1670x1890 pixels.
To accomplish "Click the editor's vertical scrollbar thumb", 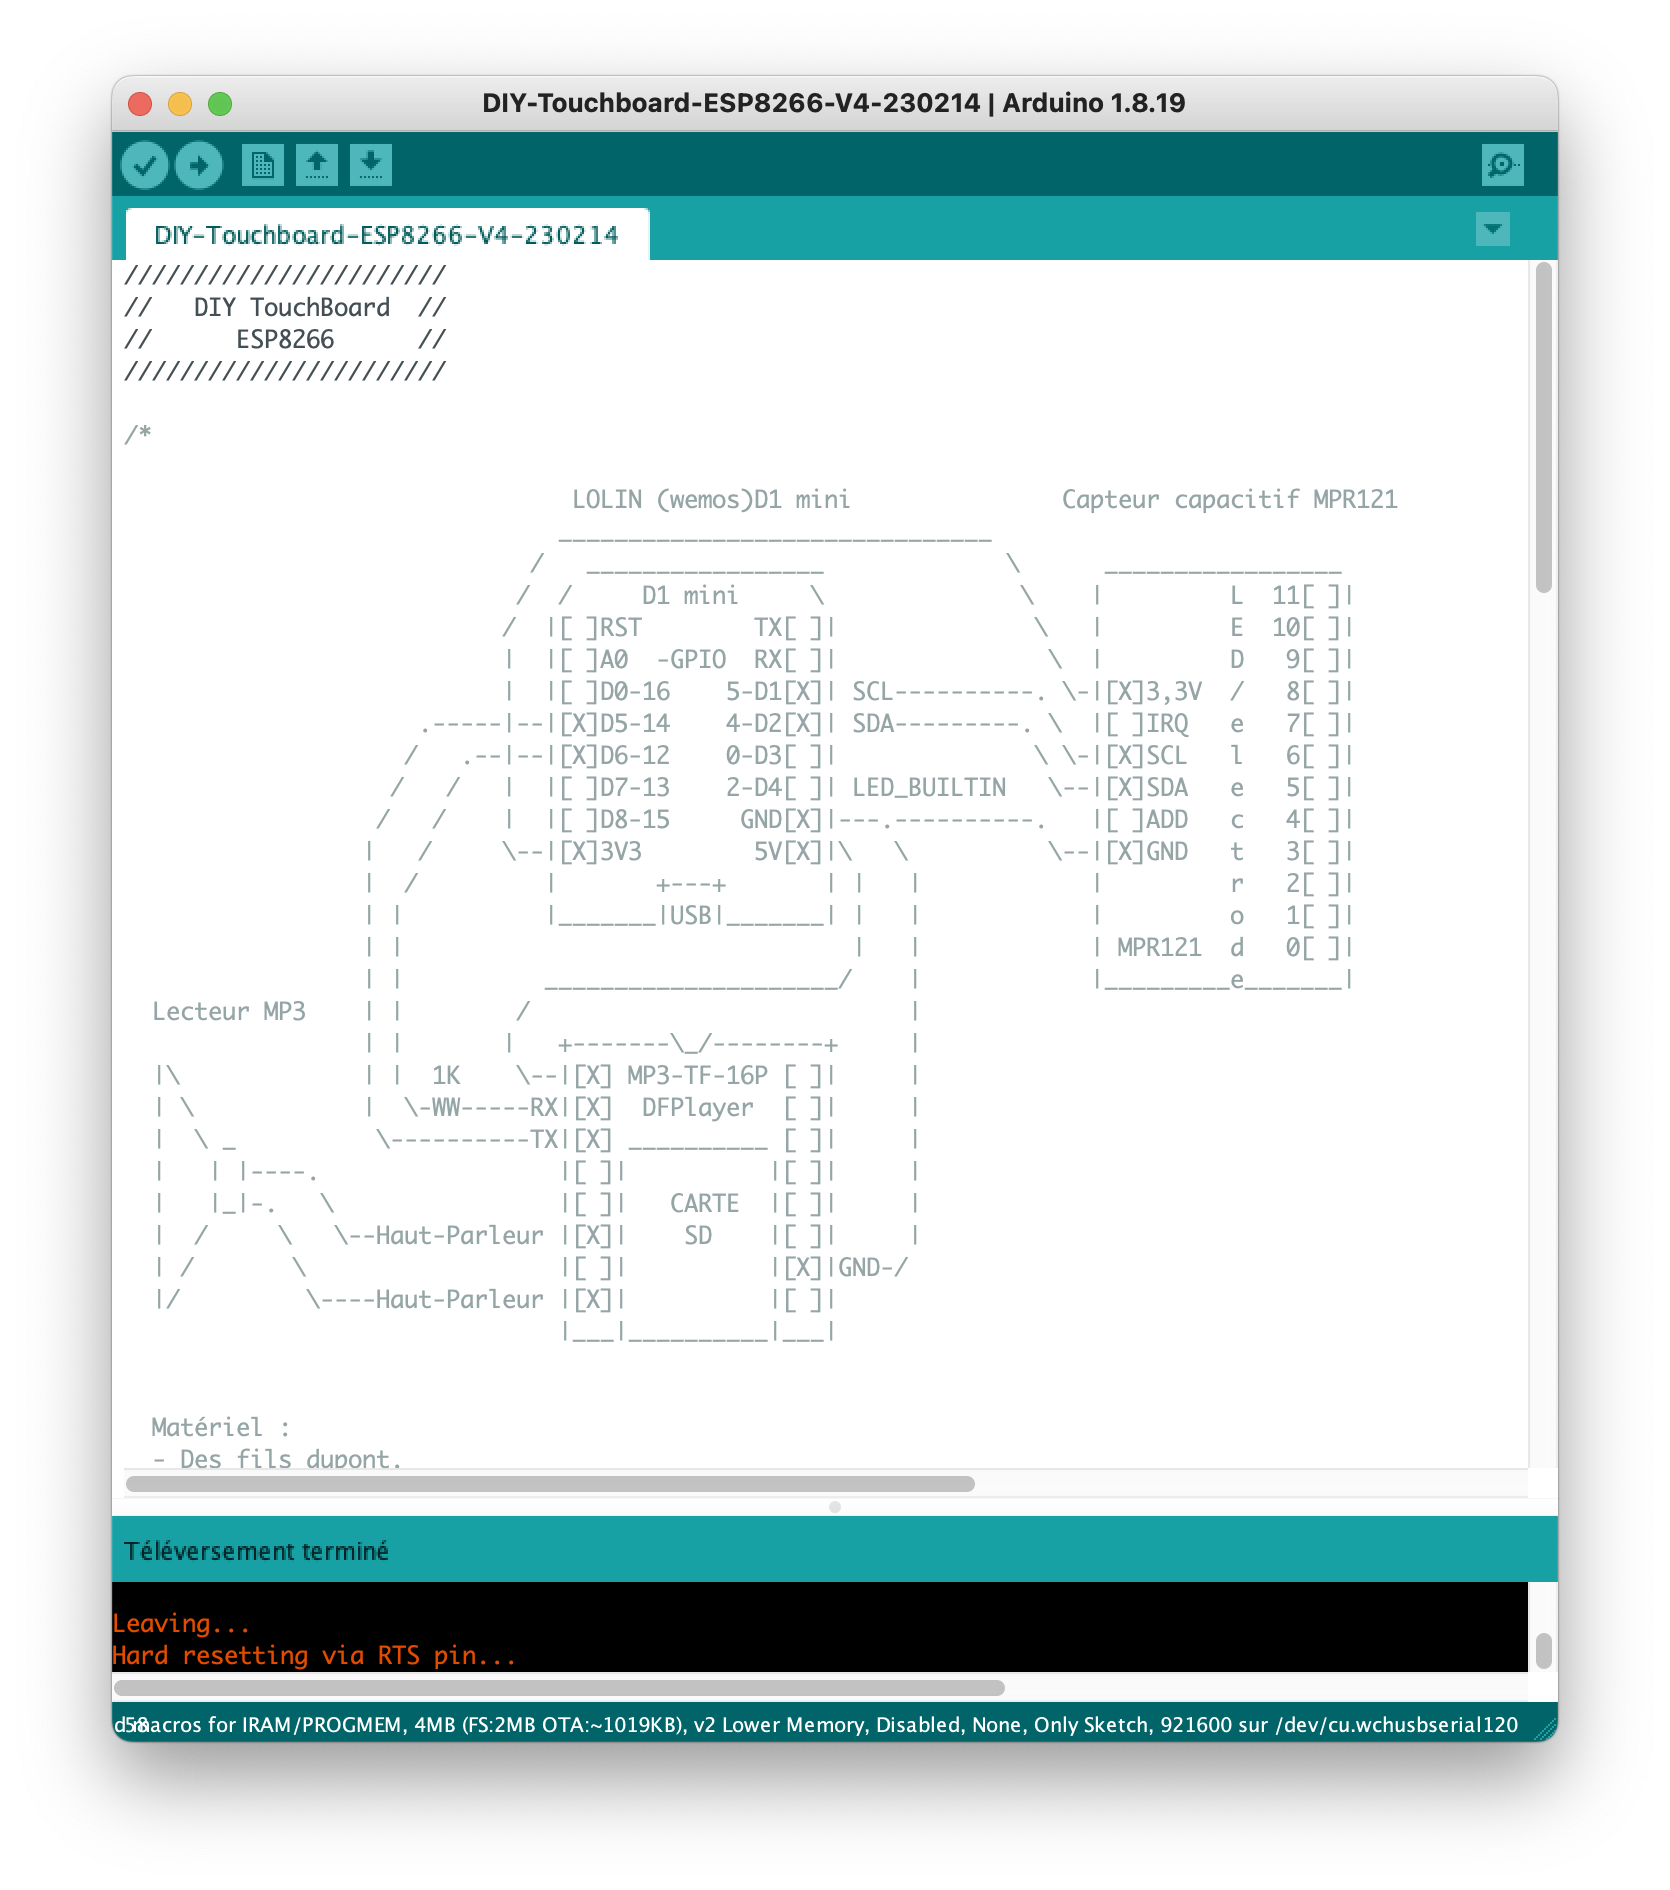I will coord(1543,428).
